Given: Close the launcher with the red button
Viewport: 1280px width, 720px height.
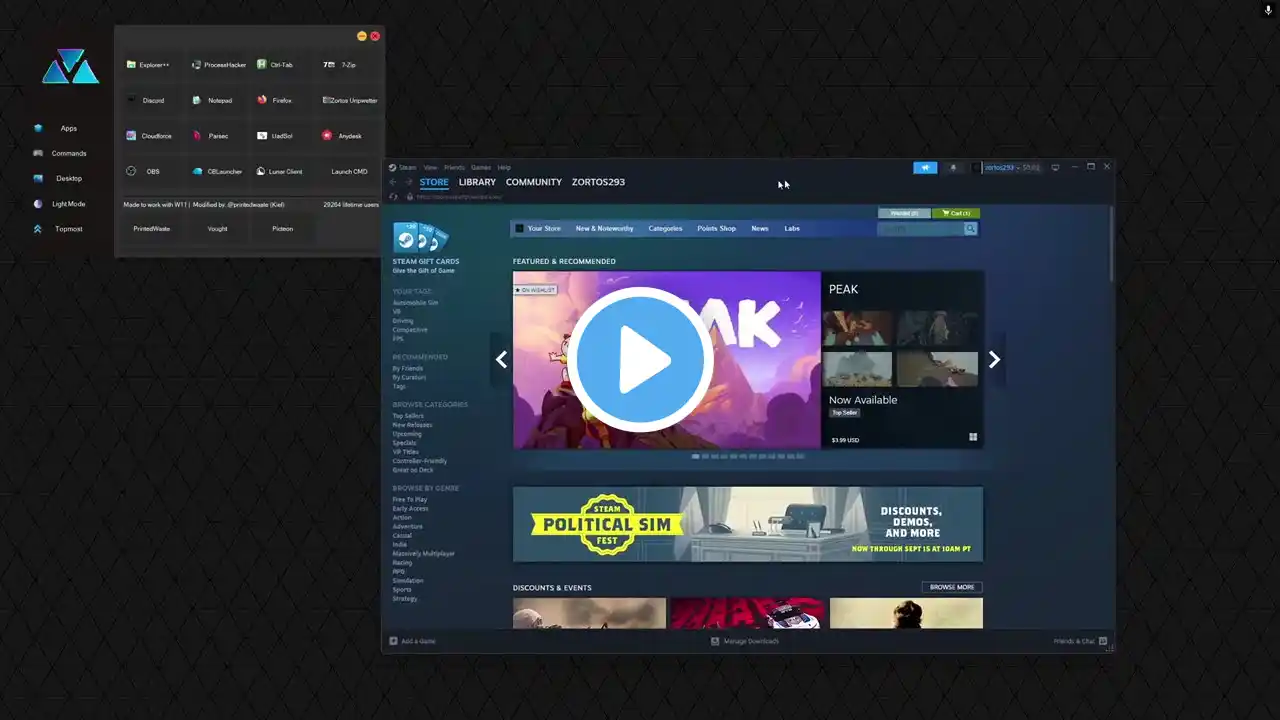Looking at the screenshot, I should (375, 36).
